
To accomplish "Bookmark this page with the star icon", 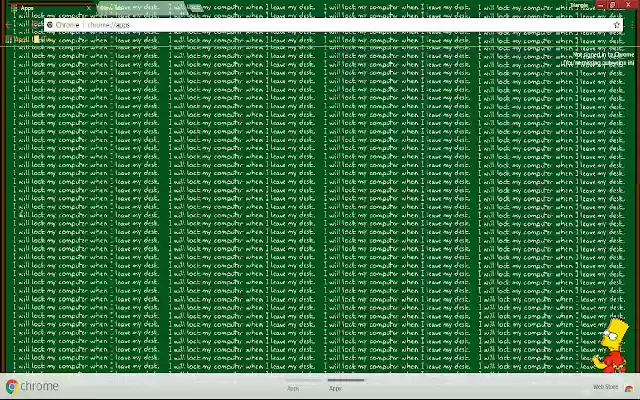I will pyautogui.click(x=616, y=25).
